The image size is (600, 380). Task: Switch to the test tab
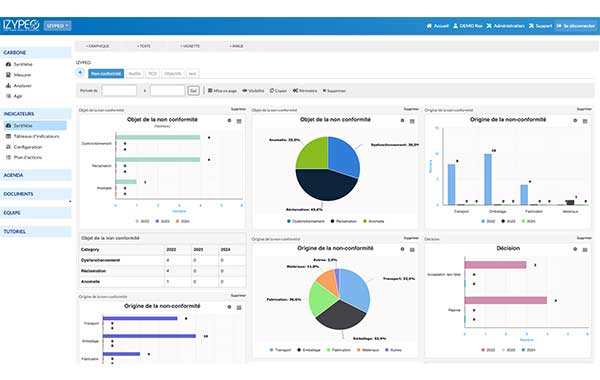pyautogui.click(x=192, y=73)
